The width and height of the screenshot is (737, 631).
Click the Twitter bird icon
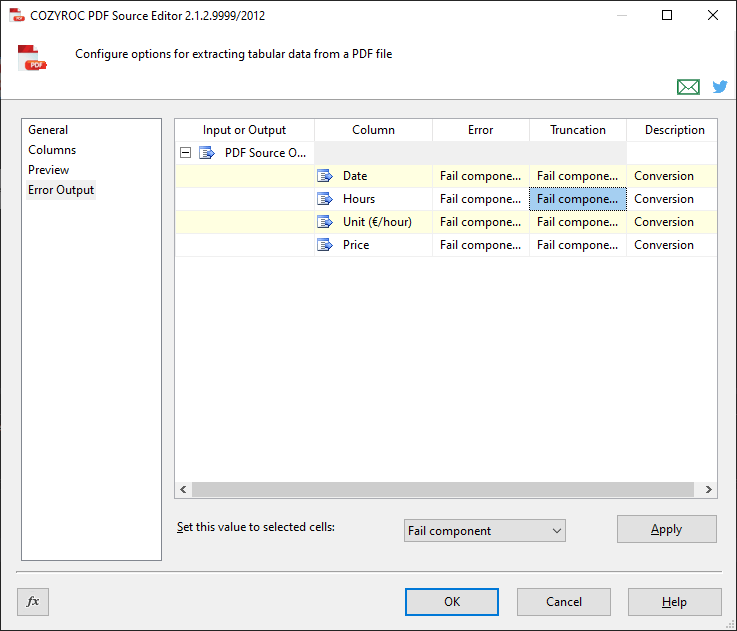(x=719, y=87)
